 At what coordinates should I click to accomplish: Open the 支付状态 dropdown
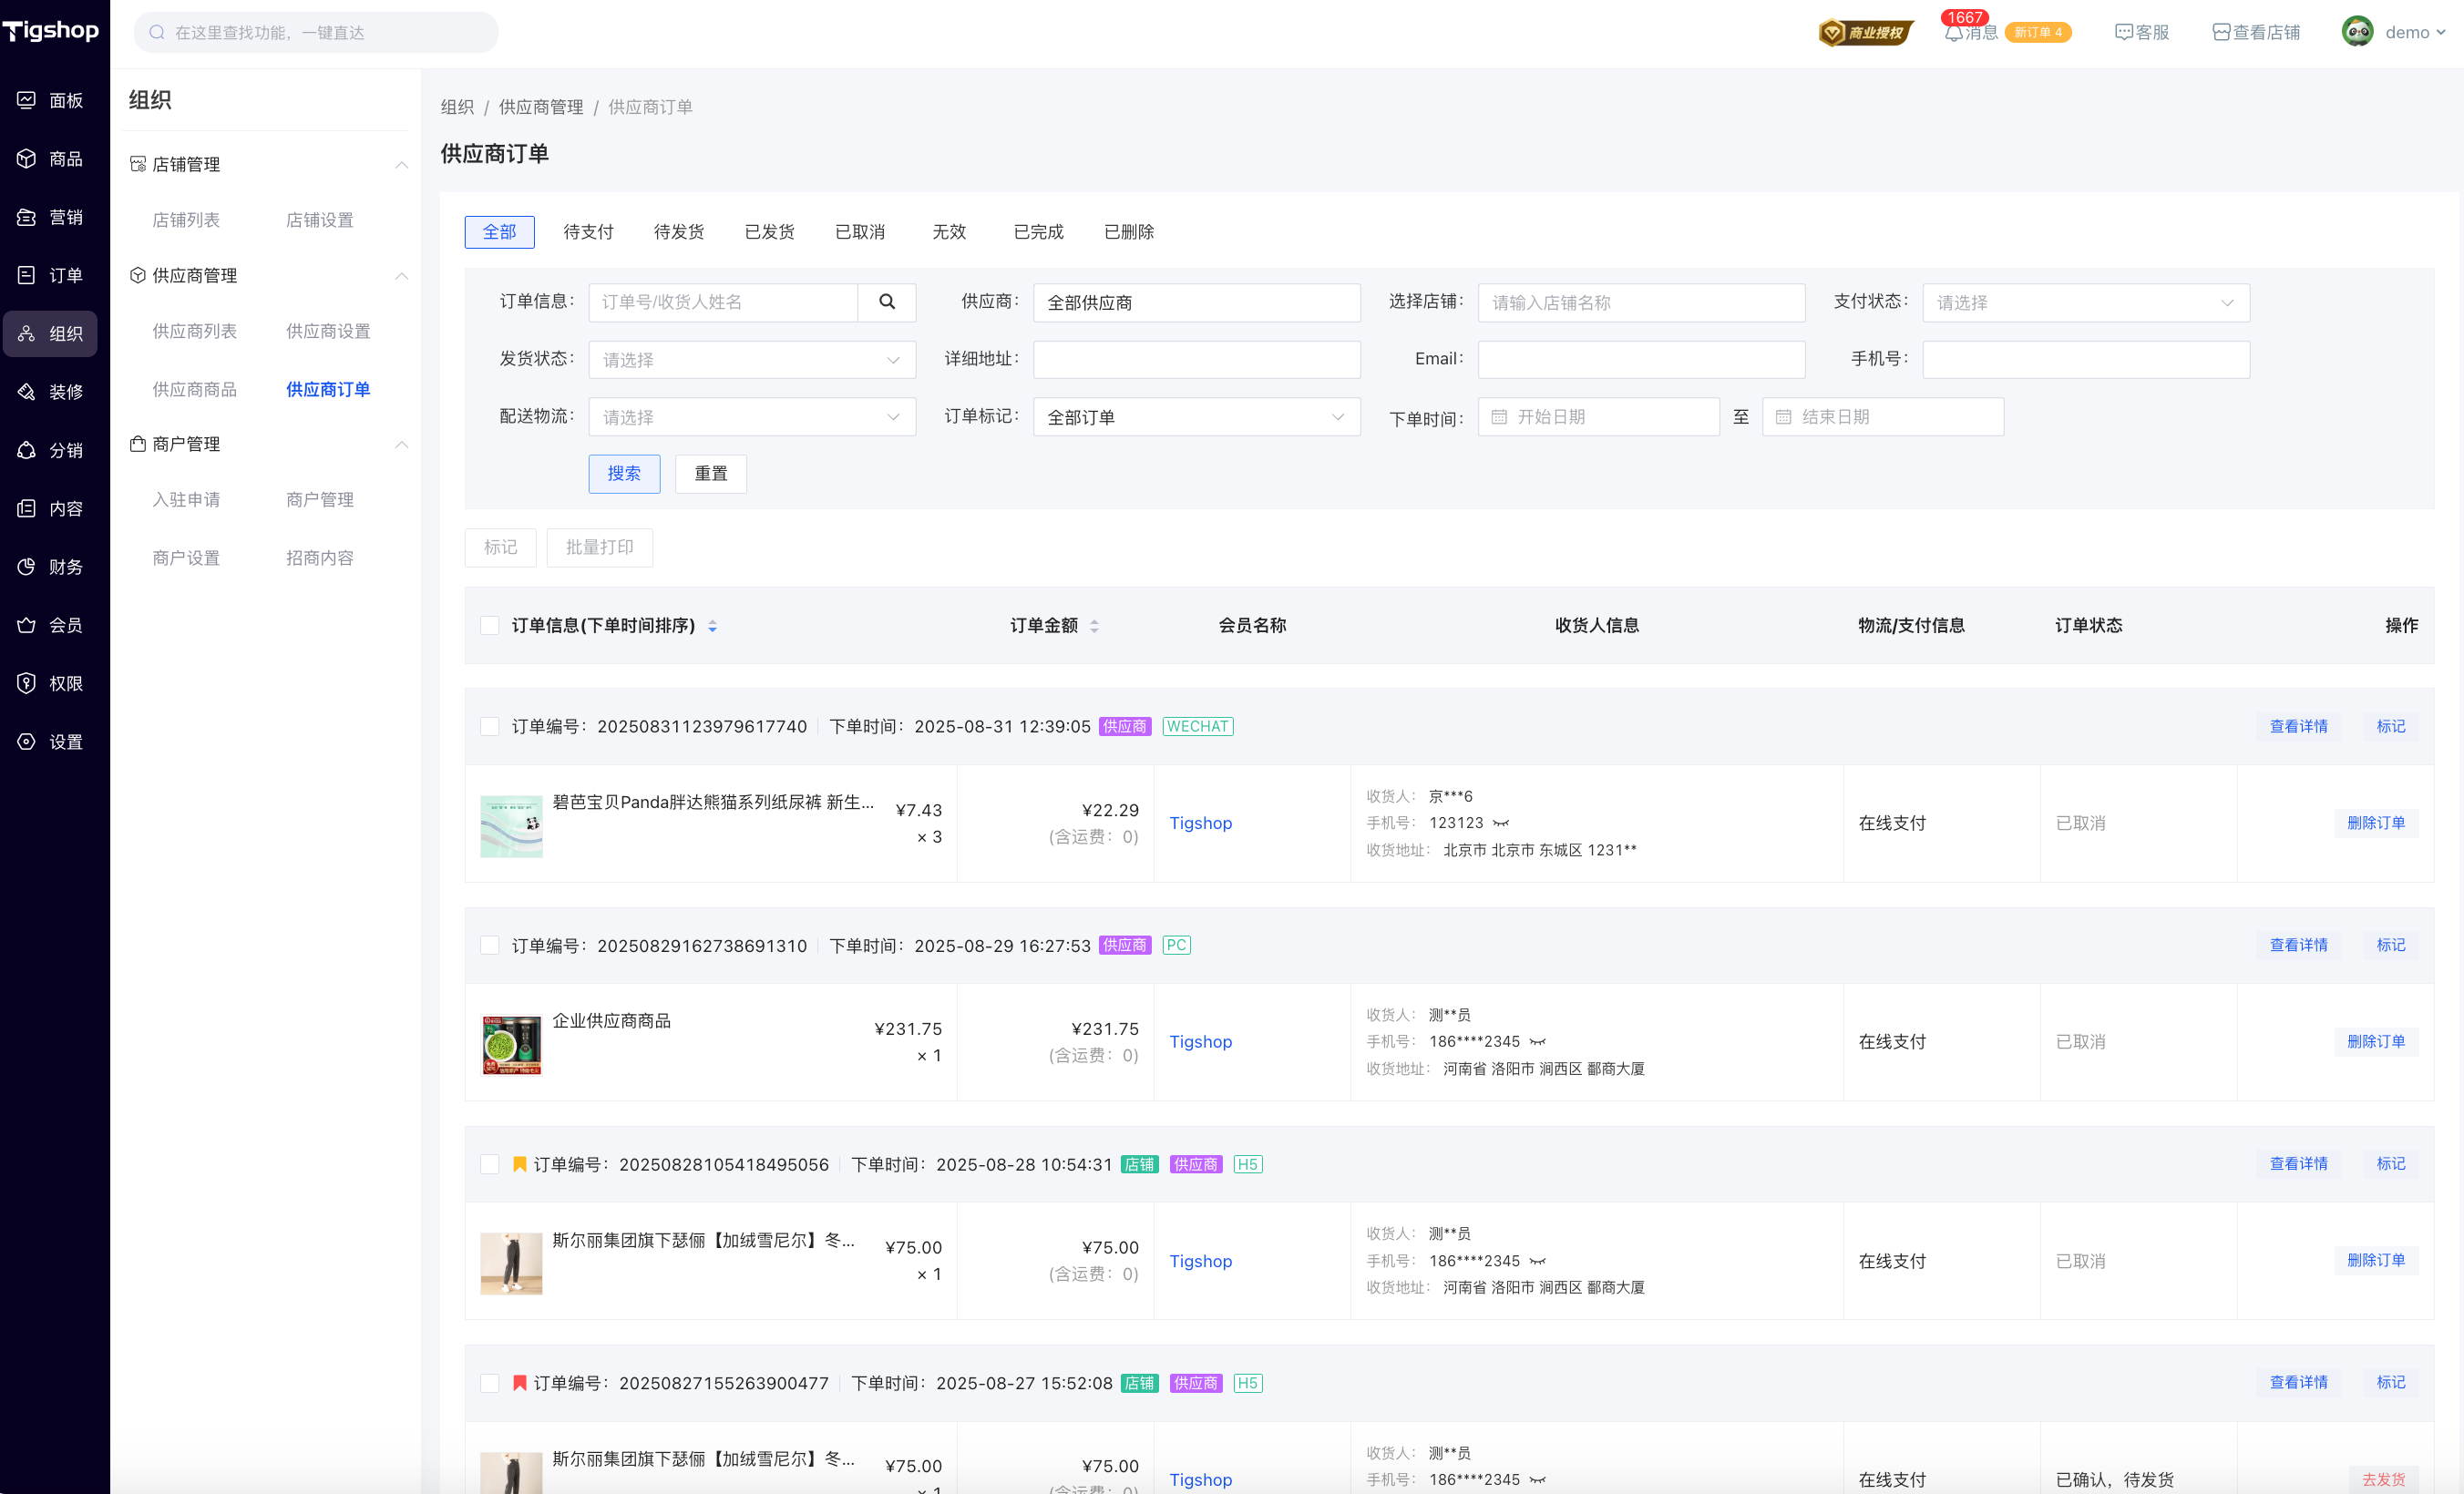point(2085,303)
